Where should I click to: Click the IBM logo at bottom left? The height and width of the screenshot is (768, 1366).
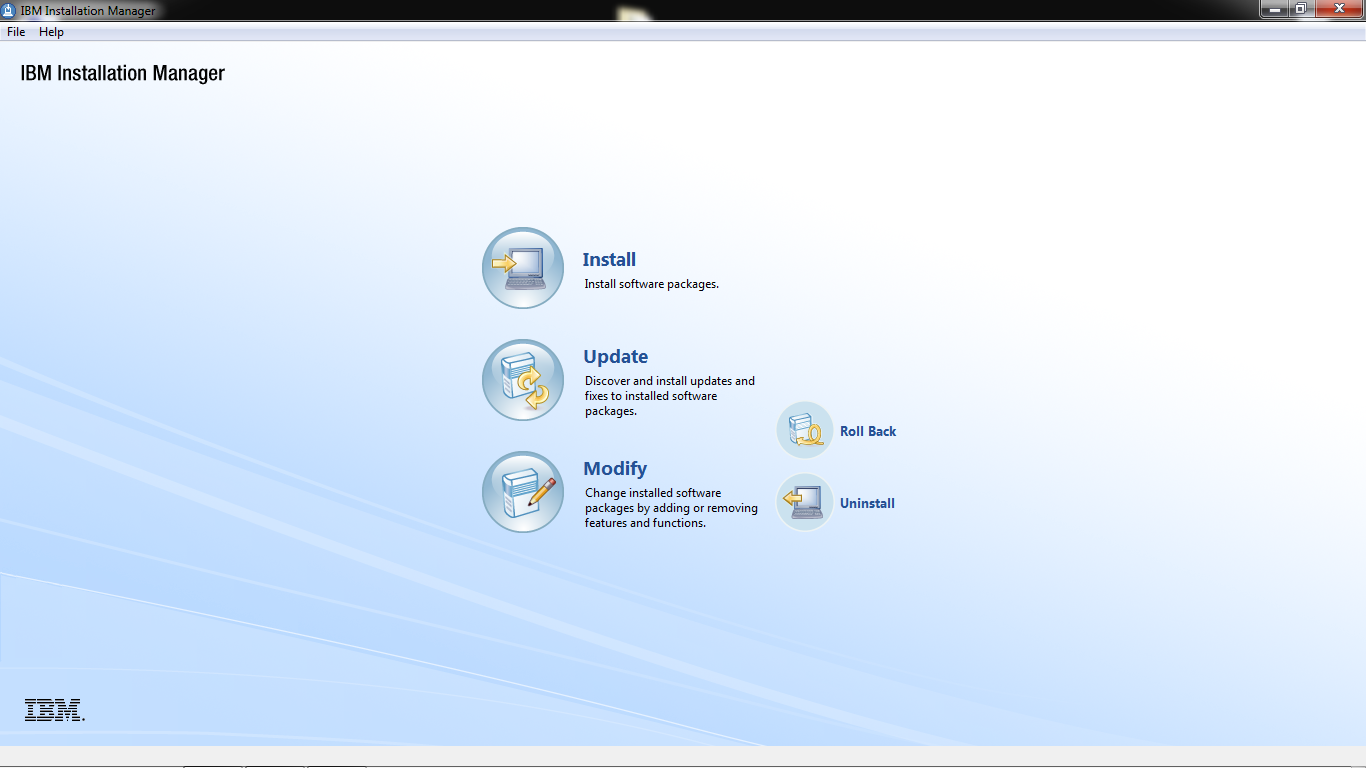coord(52,712)
